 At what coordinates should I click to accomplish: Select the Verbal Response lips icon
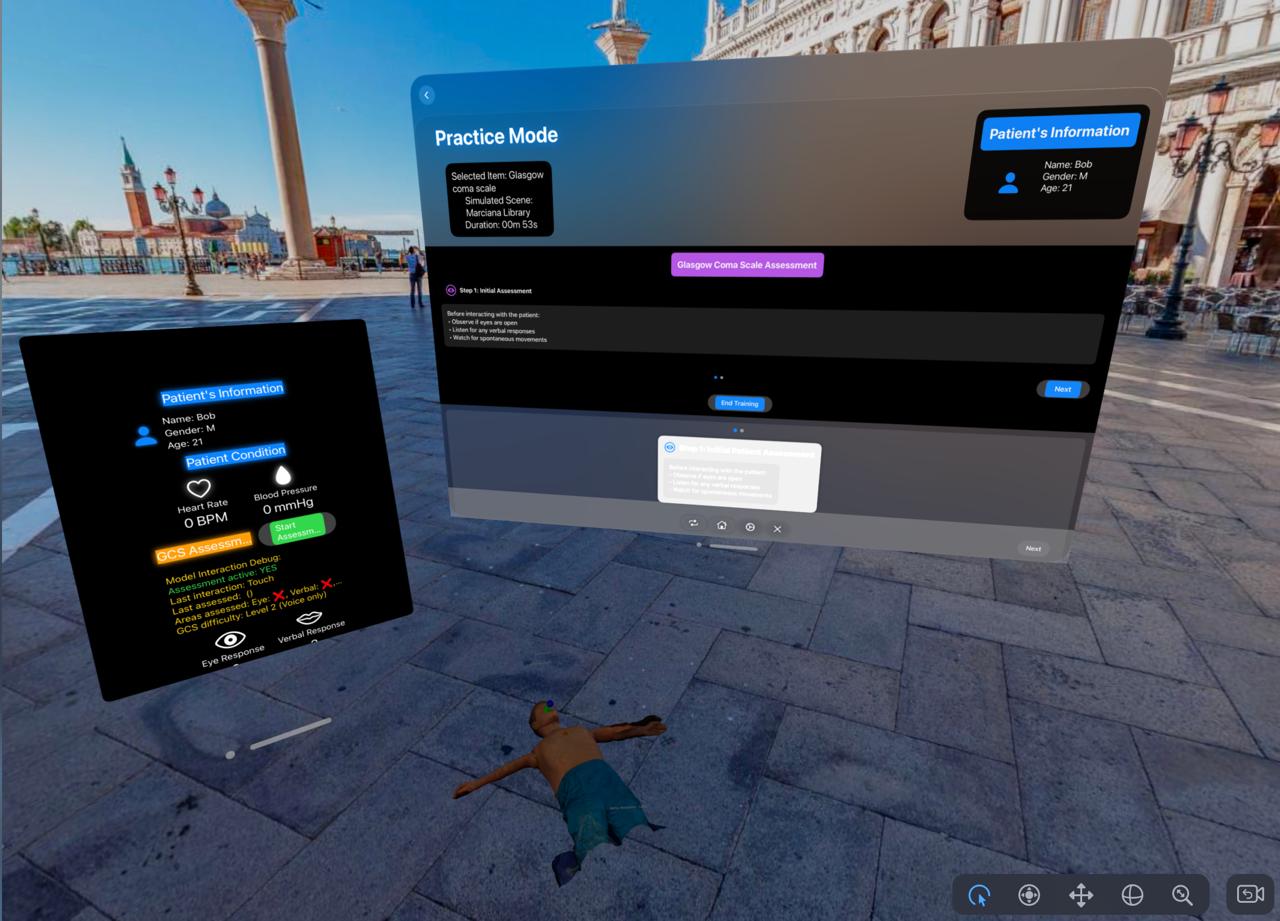click(310, 618)
